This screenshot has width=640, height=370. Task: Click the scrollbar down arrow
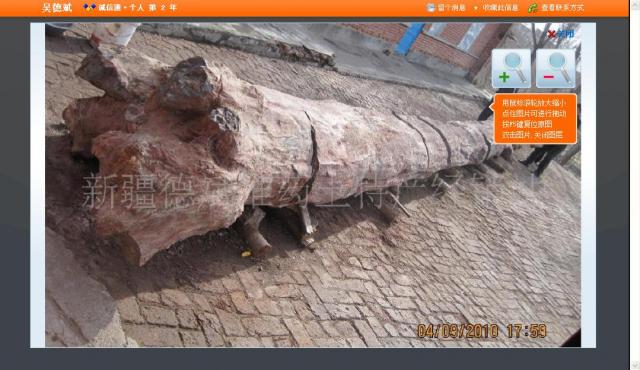(635, 366)
